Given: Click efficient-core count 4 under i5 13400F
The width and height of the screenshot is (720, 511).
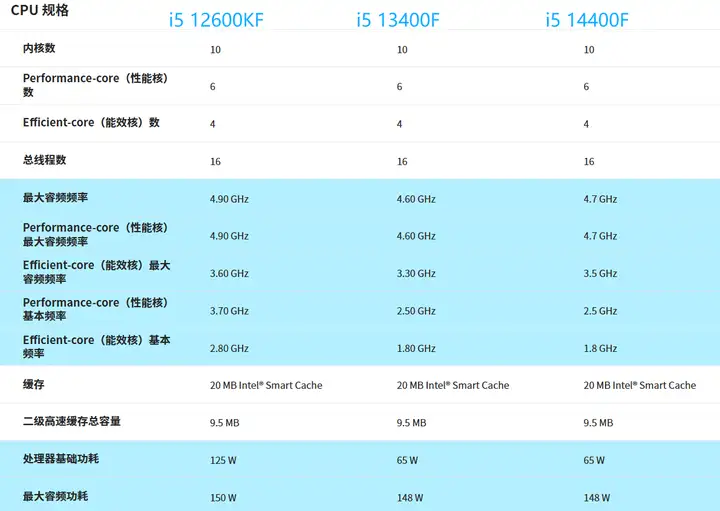Looking at the screenshot, I should (399, 124).
